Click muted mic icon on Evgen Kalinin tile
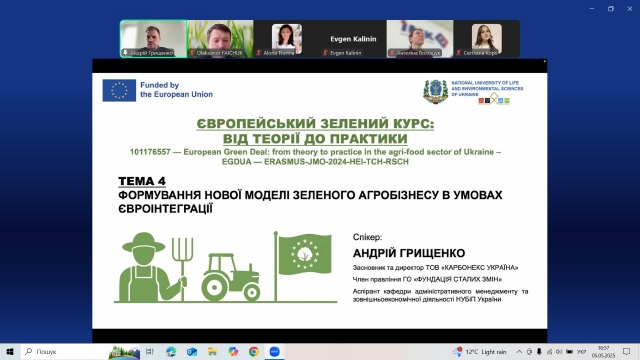Screen dimensions: 640x360 coord(325,53)
